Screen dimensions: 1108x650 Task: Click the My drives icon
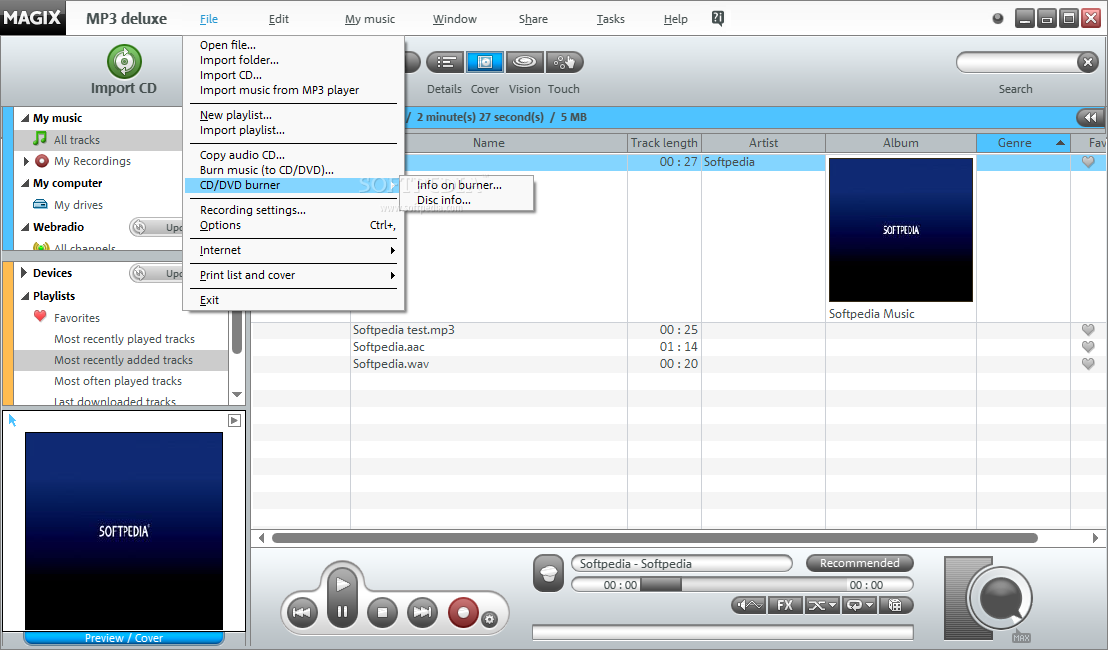(x=40, y=205)
